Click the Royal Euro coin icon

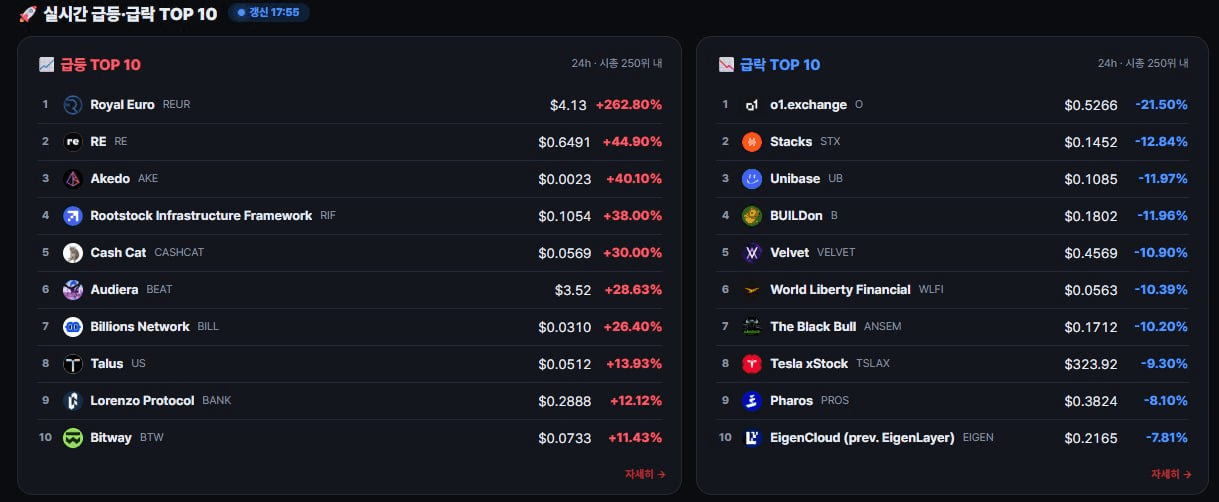pyautogui.click(x=73, y=105)
